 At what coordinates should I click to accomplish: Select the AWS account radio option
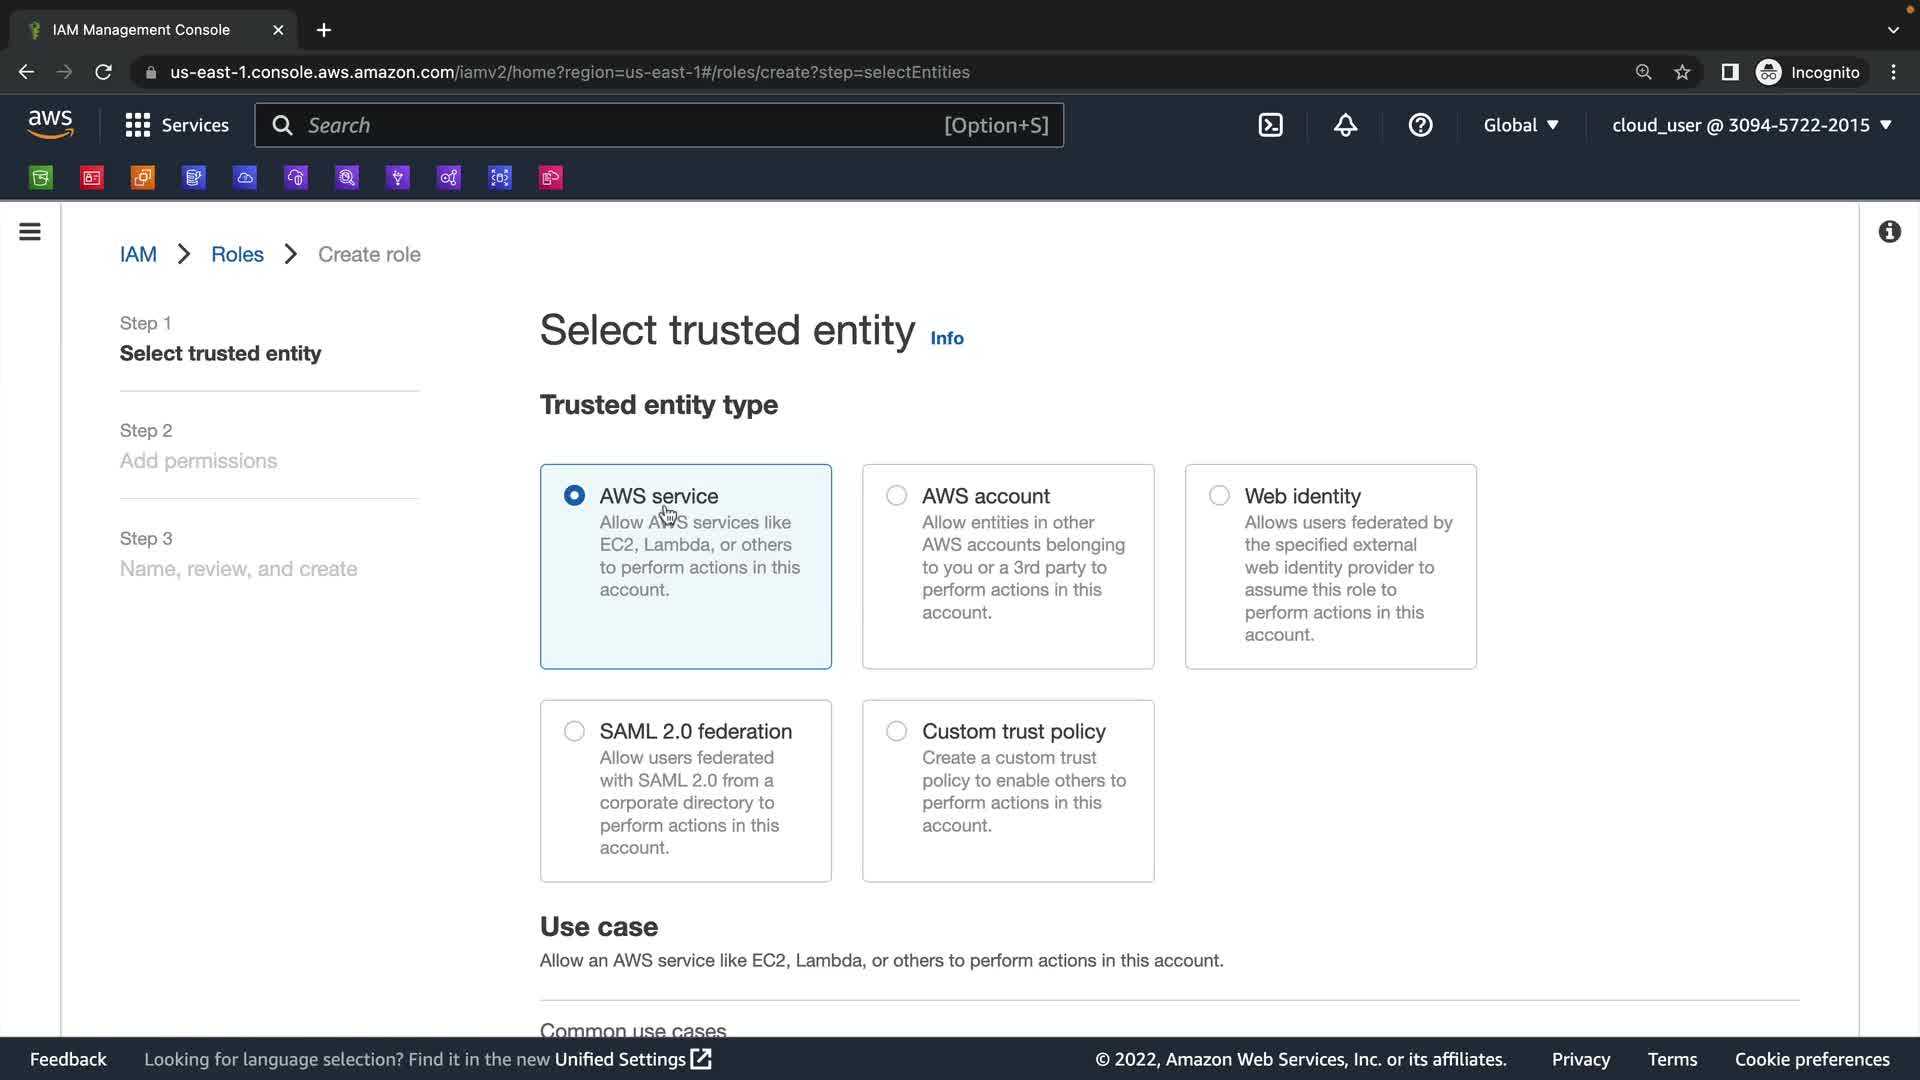[897, 496]
